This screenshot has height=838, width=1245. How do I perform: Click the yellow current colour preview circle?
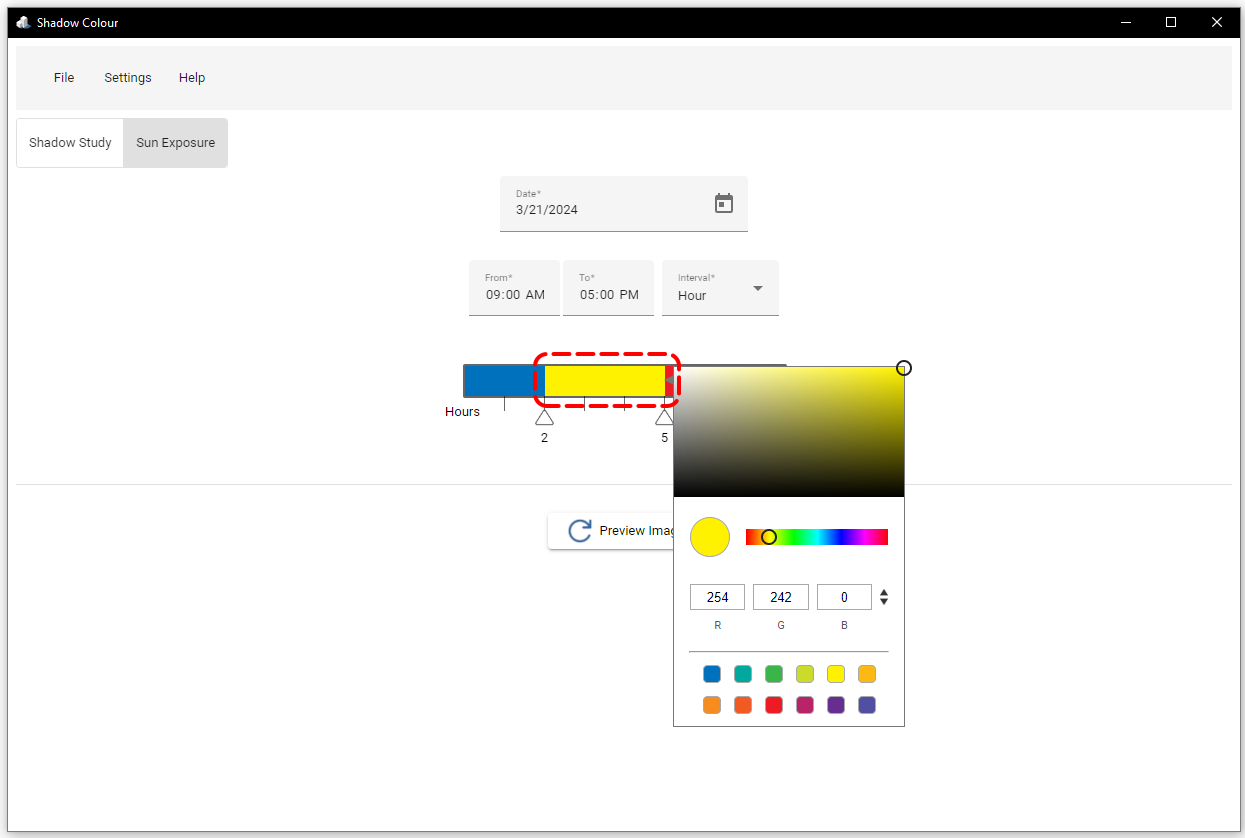[x=710, y=537]
